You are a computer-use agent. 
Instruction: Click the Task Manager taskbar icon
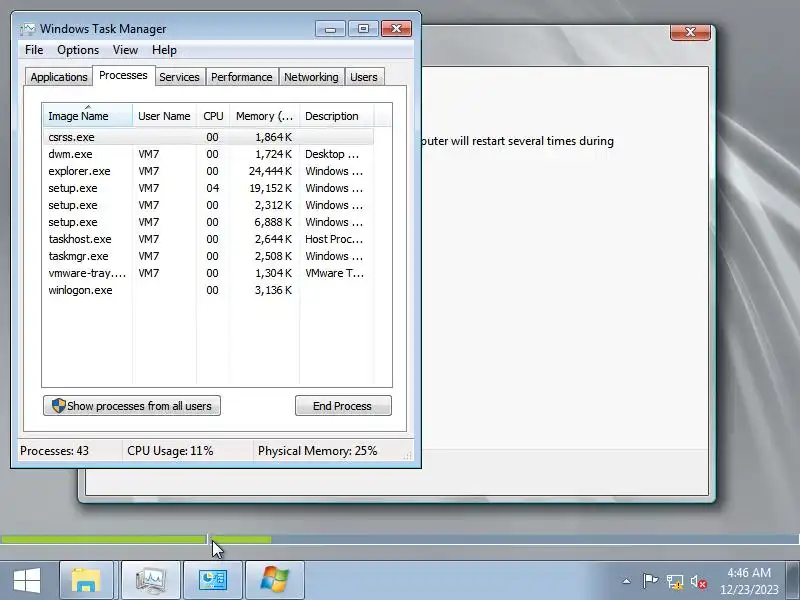coord(151,581)
